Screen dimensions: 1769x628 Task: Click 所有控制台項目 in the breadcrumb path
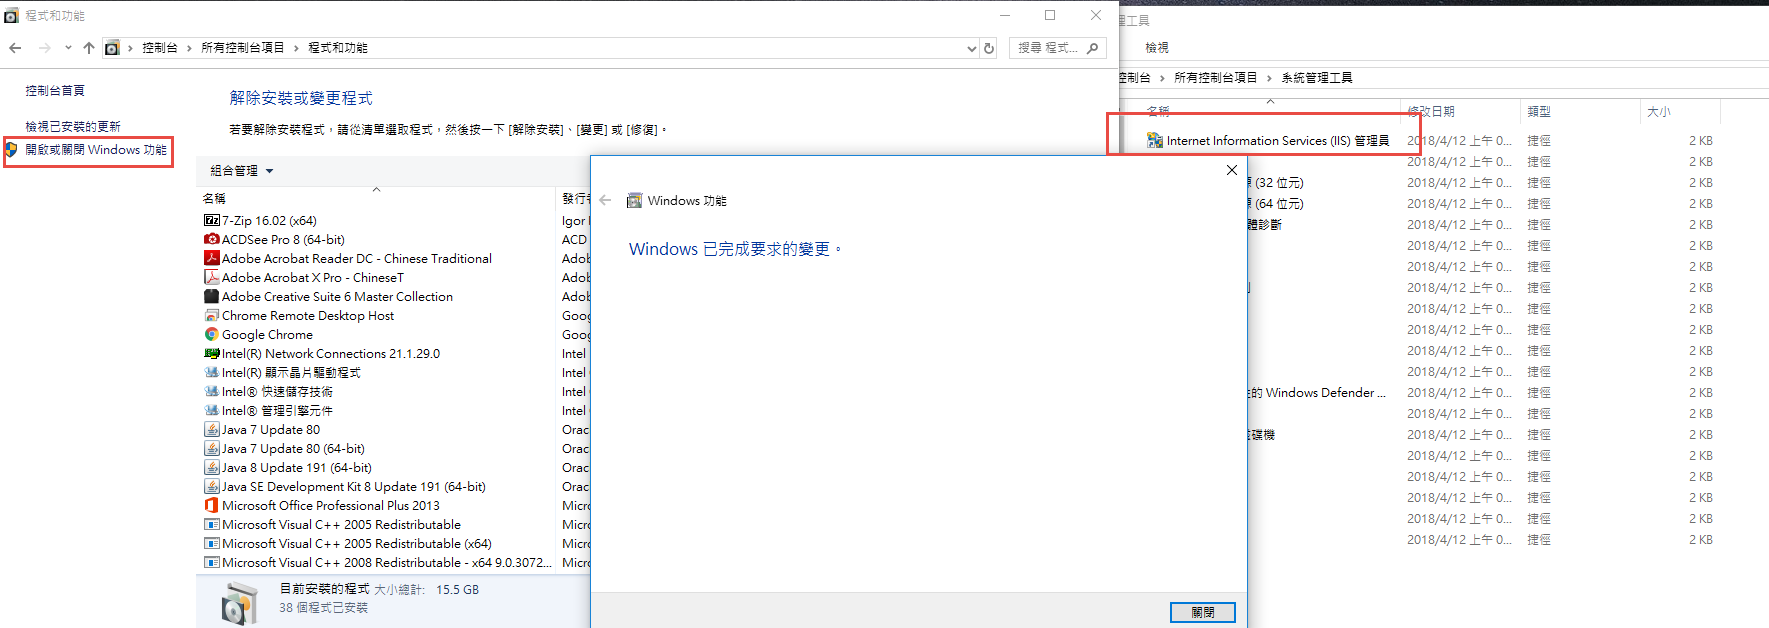tap(242, 48)
